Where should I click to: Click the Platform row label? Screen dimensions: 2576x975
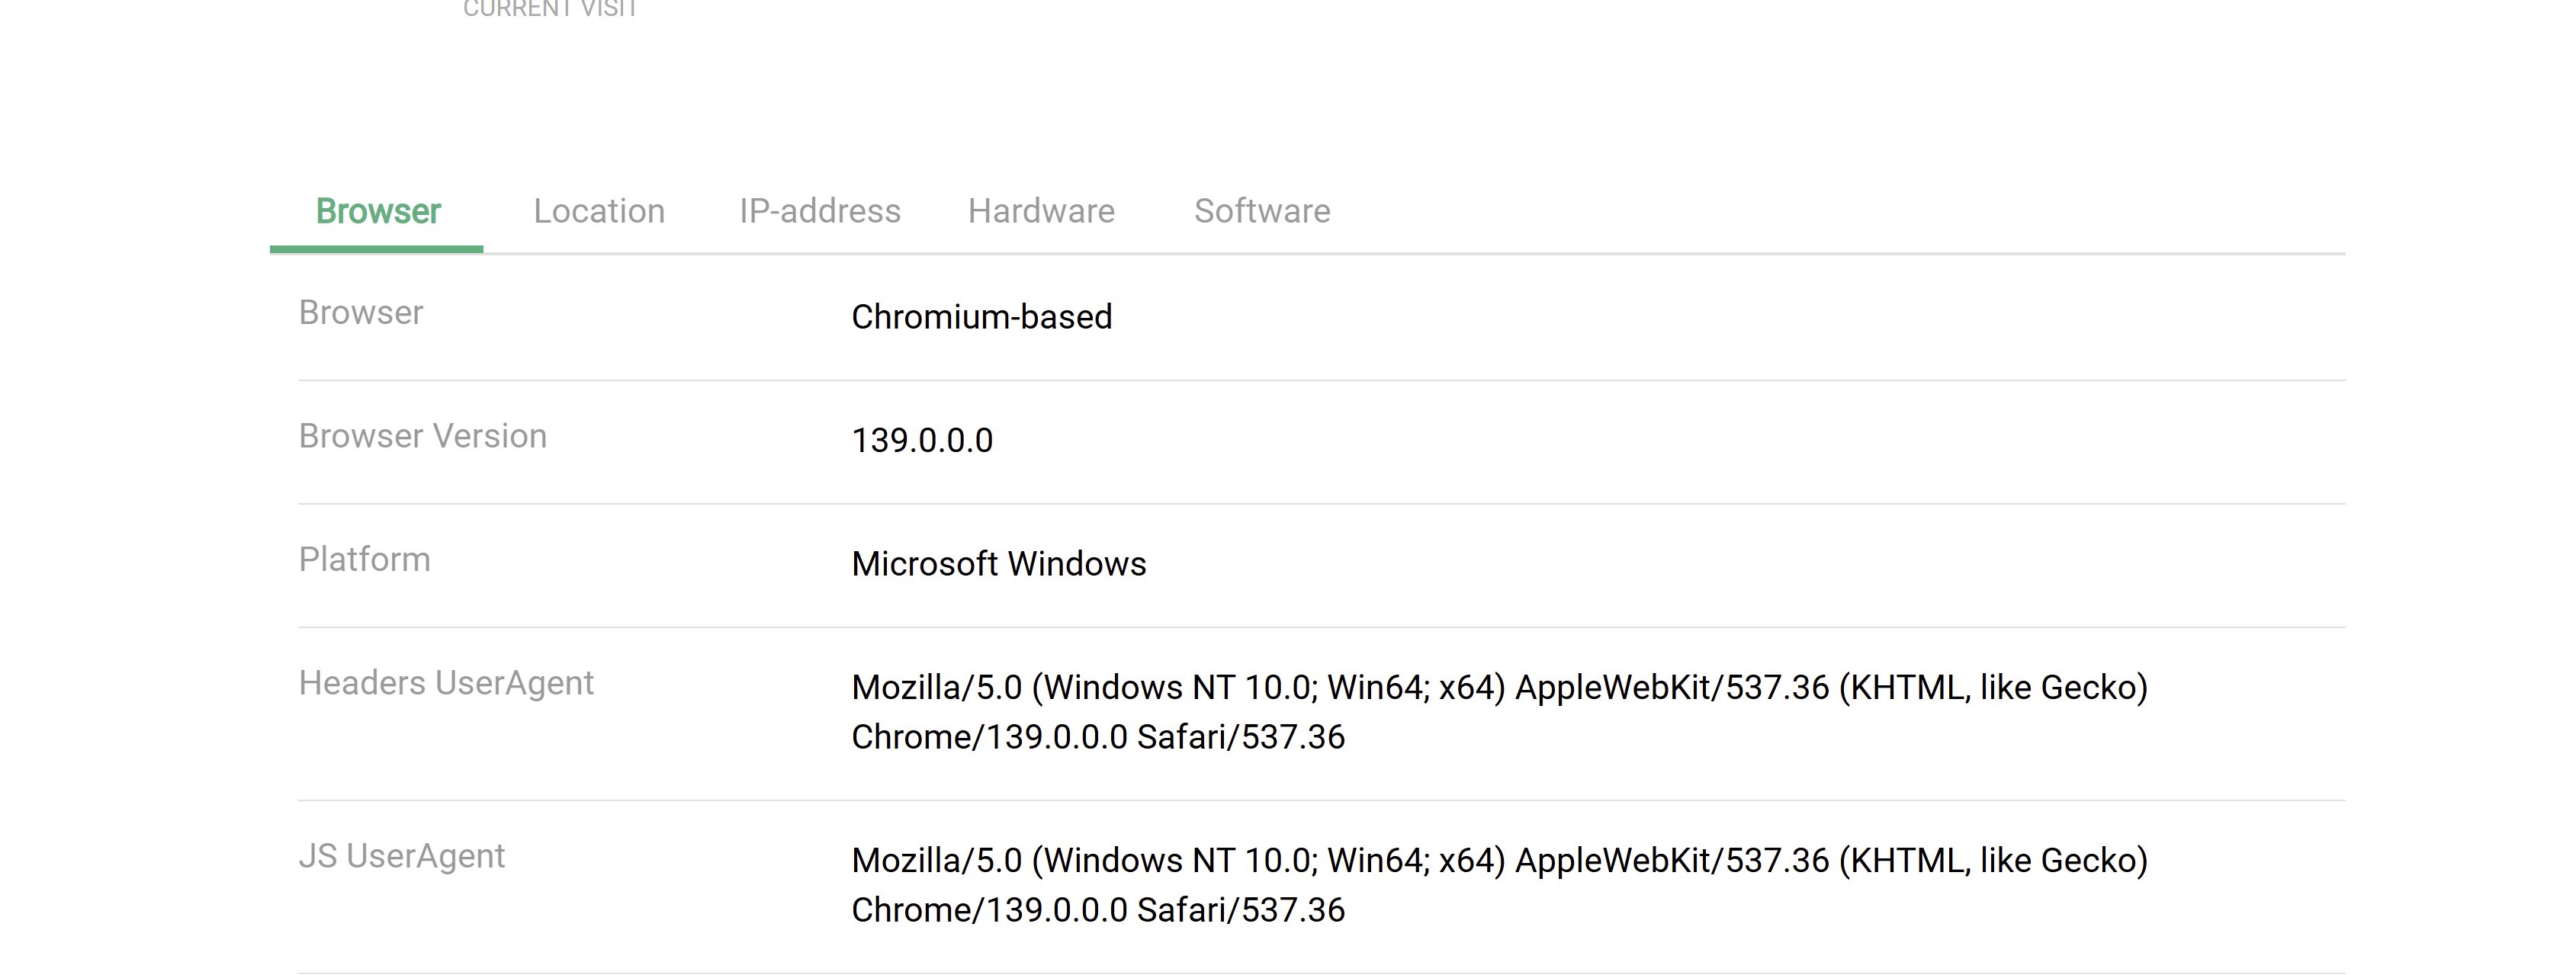point(365,559)
